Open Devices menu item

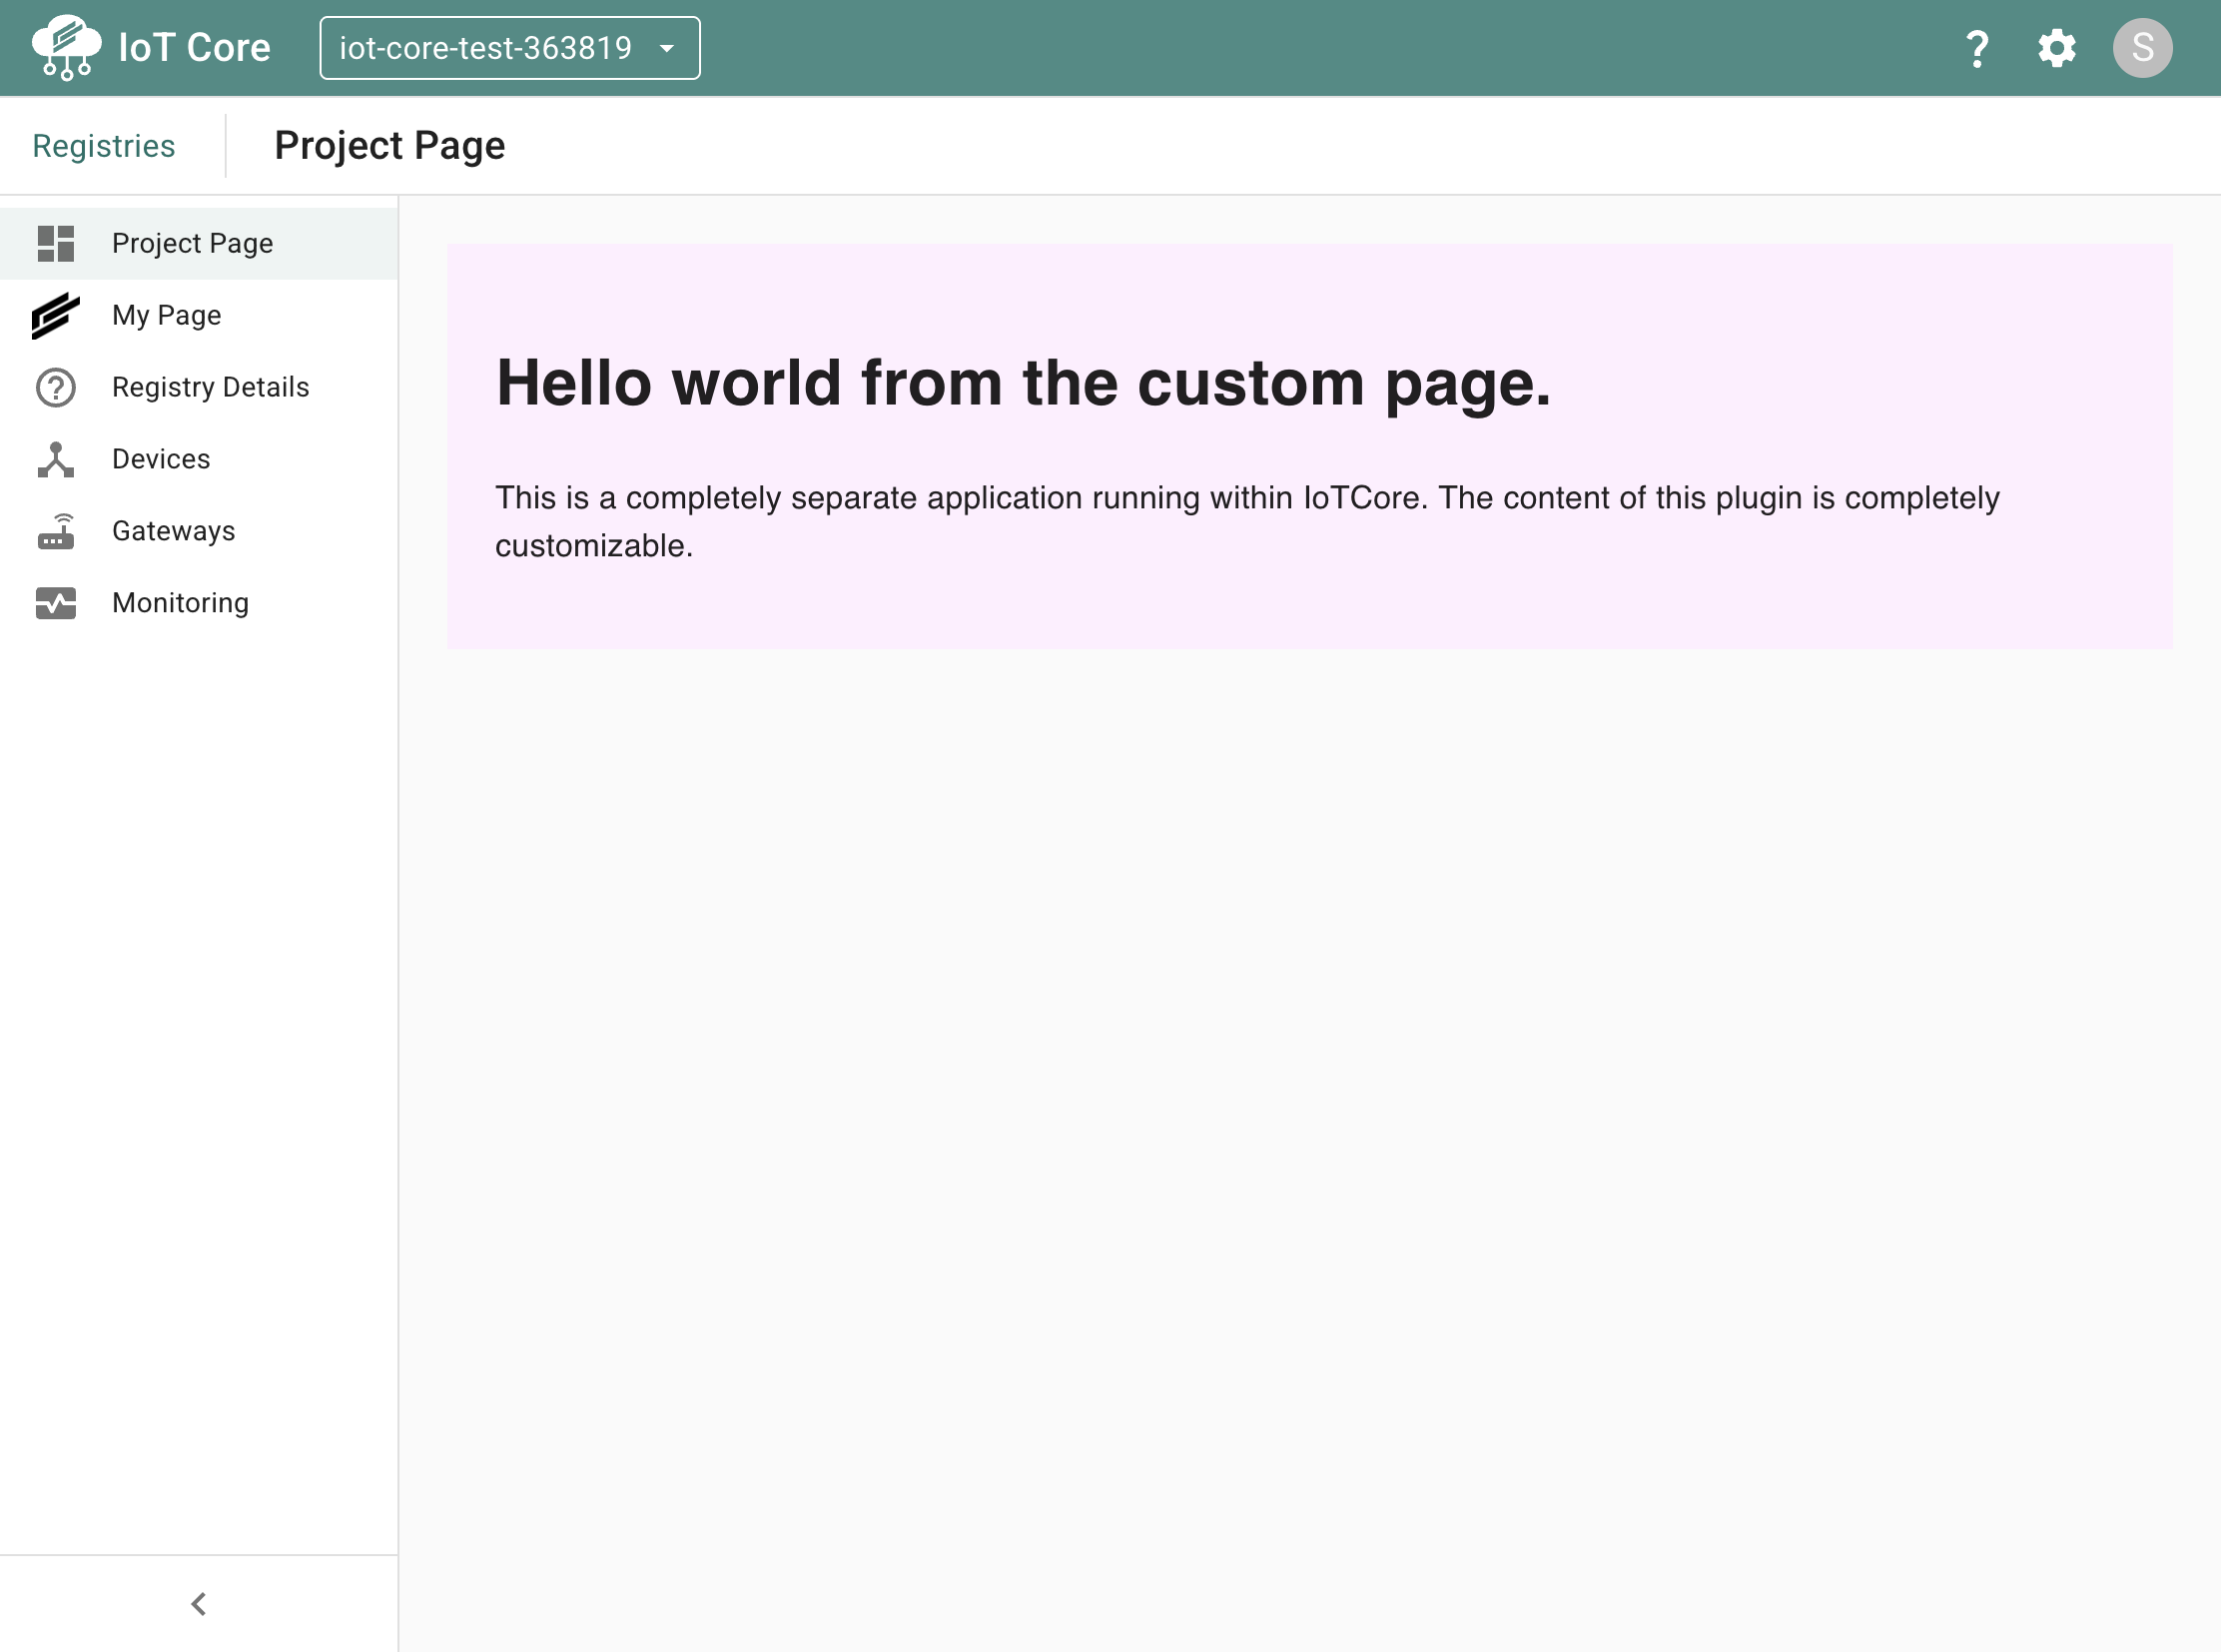pos(199,459)
